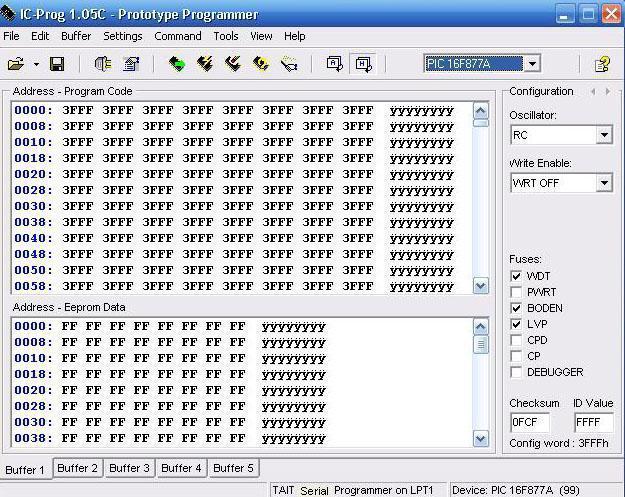Image resolution: width=625 pixels, height=497 pixels.
Task: Select Program Code address 0058 row label
Action: [33, 286]
